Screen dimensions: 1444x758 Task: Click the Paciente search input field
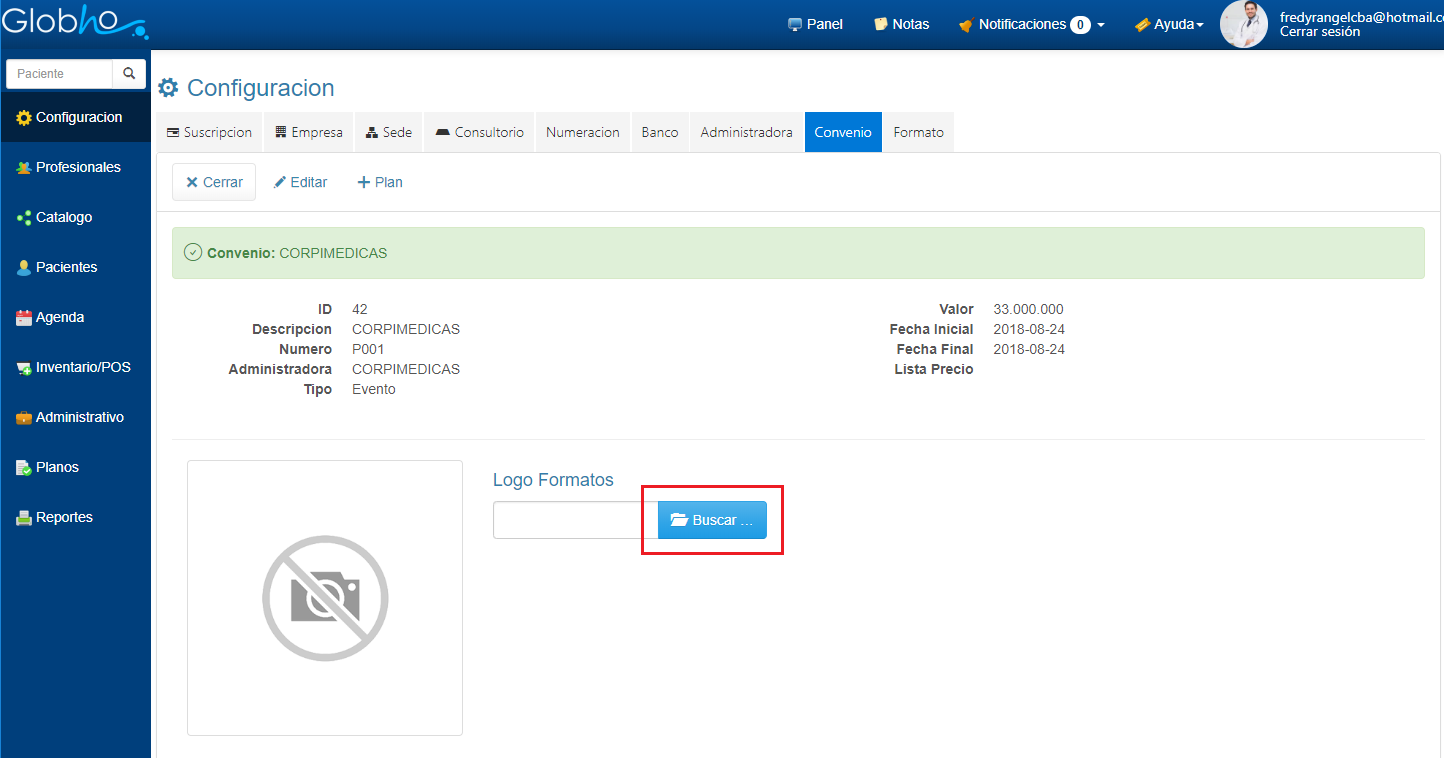(60, 74)
